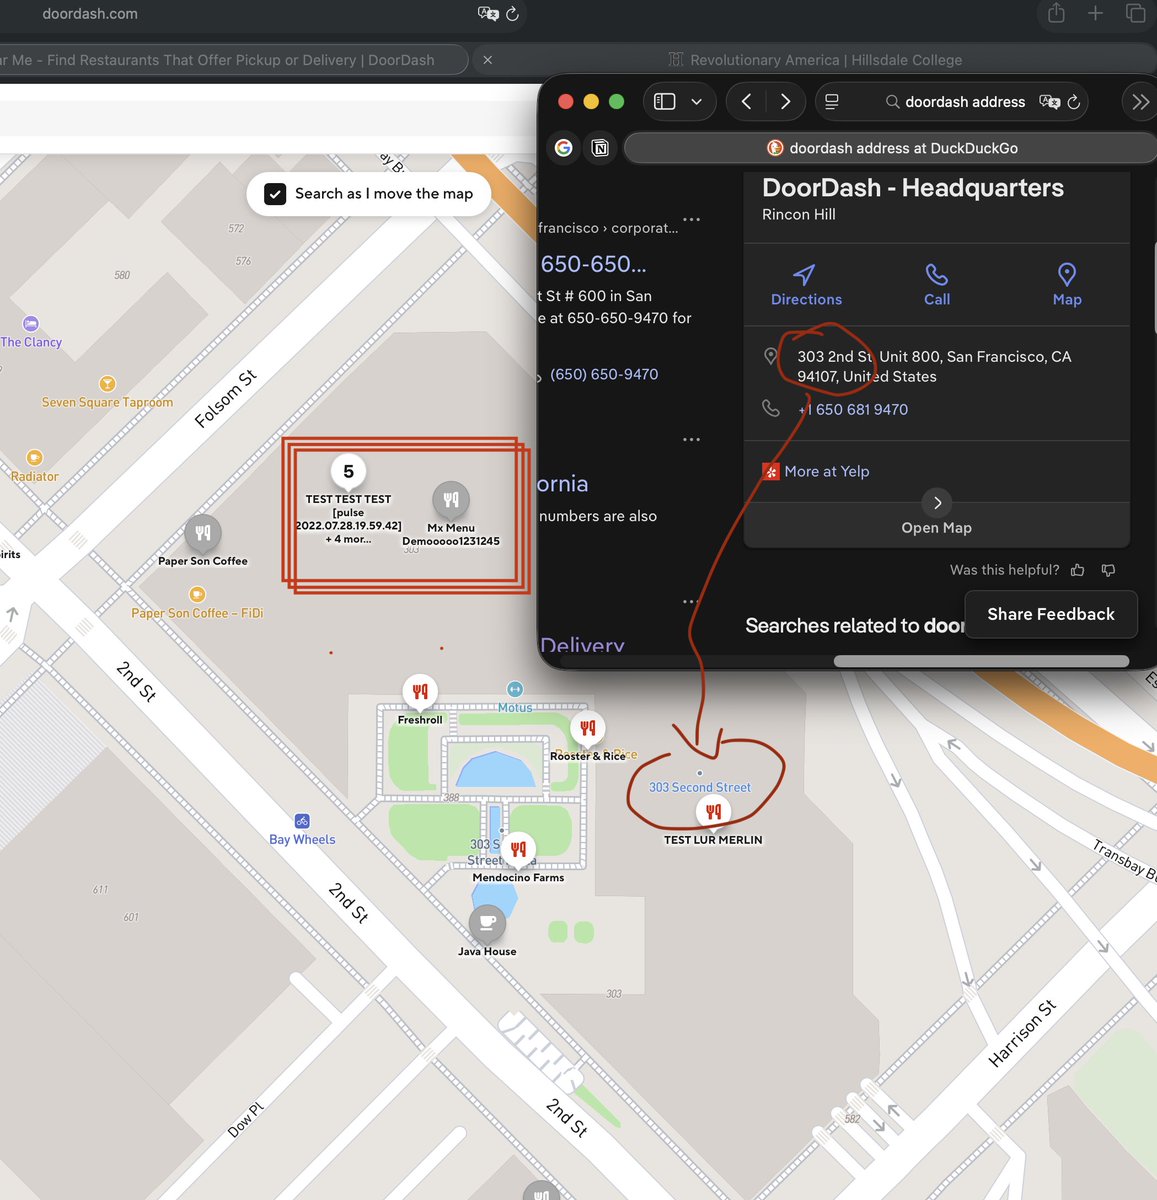Click Share icon in the back Safari window
This screenshot has width=1157, height=1200.
[x=1056, y=12]
